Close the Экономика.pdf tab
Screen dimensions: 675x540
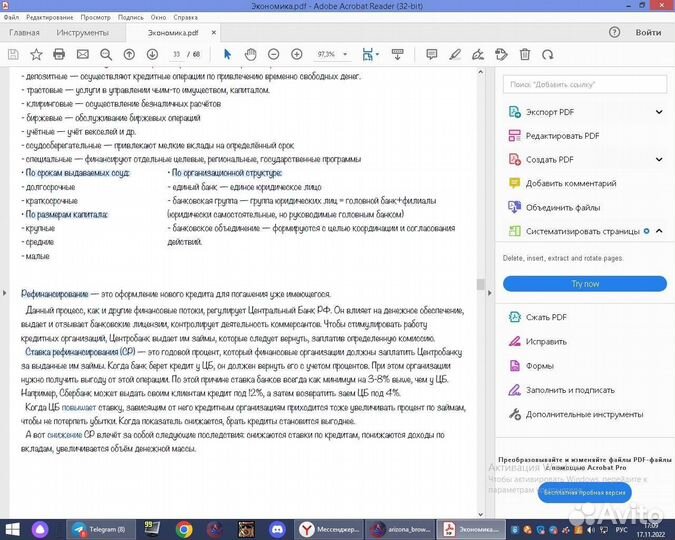[214, 33]
